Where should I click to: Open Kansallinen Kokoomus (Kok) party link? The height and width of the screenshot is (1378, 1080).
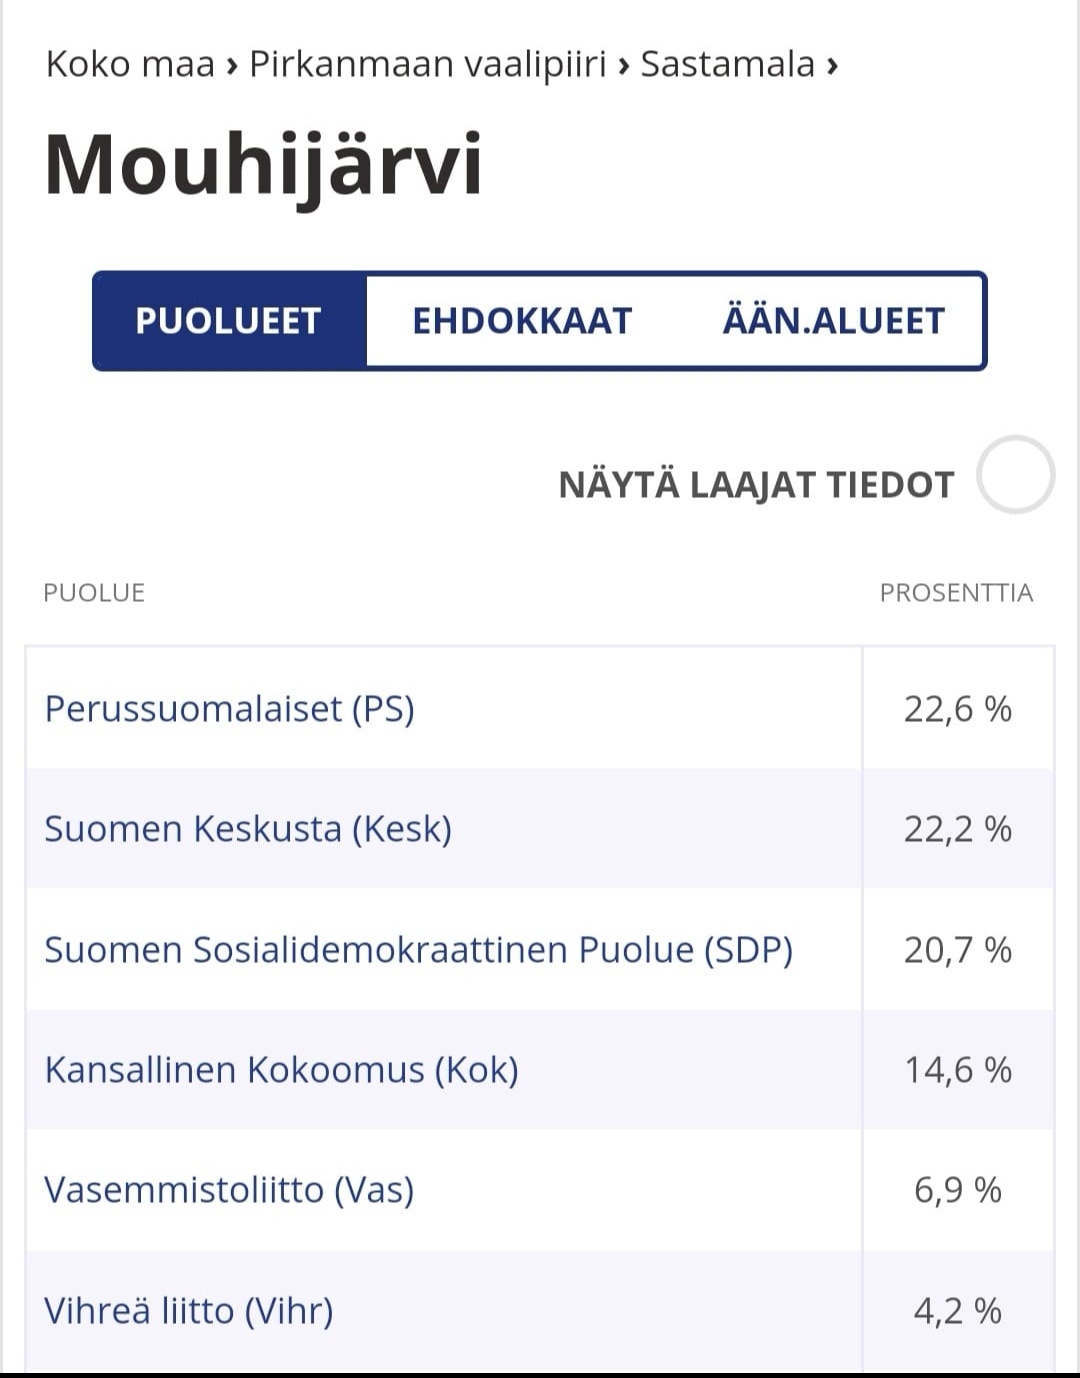tap(281, 1070)
